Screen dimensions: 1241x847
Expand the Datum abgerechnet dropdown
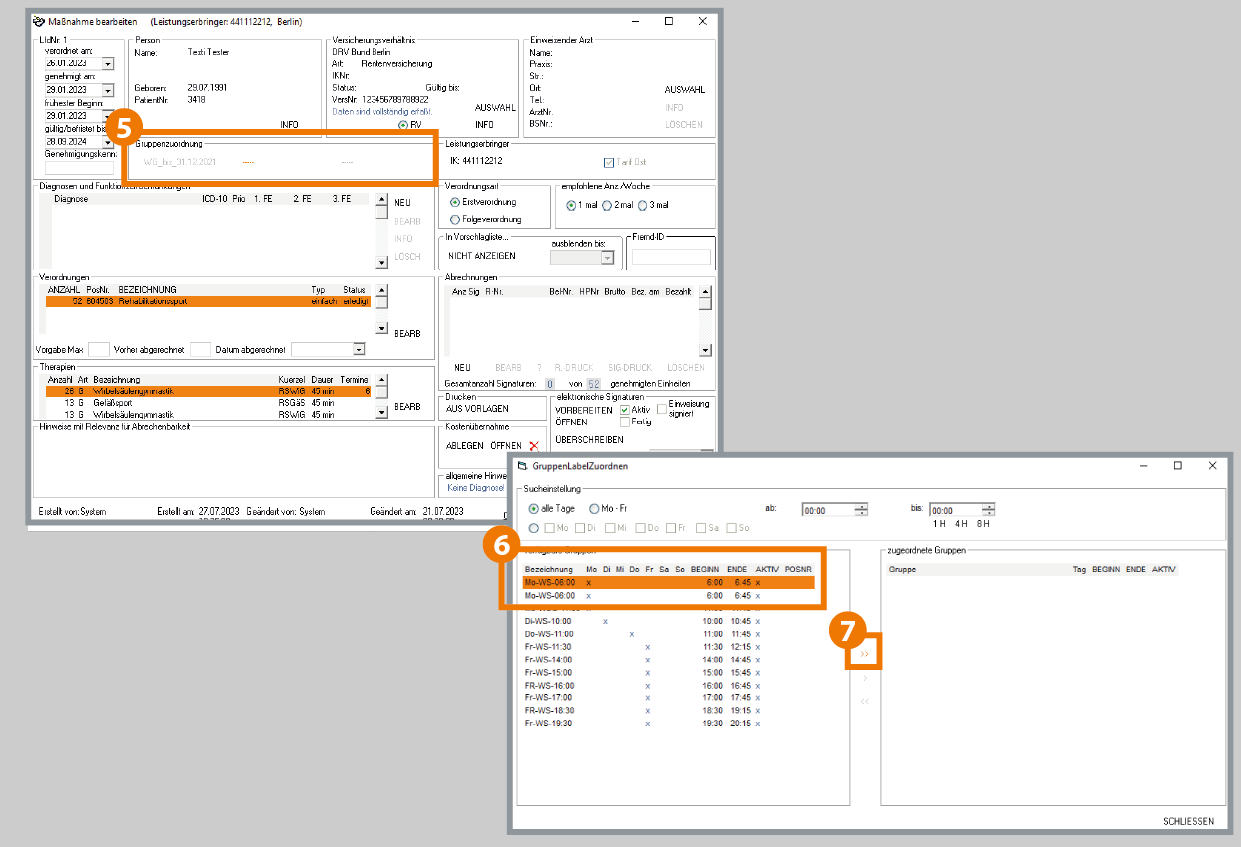click(x=359, y=350)
